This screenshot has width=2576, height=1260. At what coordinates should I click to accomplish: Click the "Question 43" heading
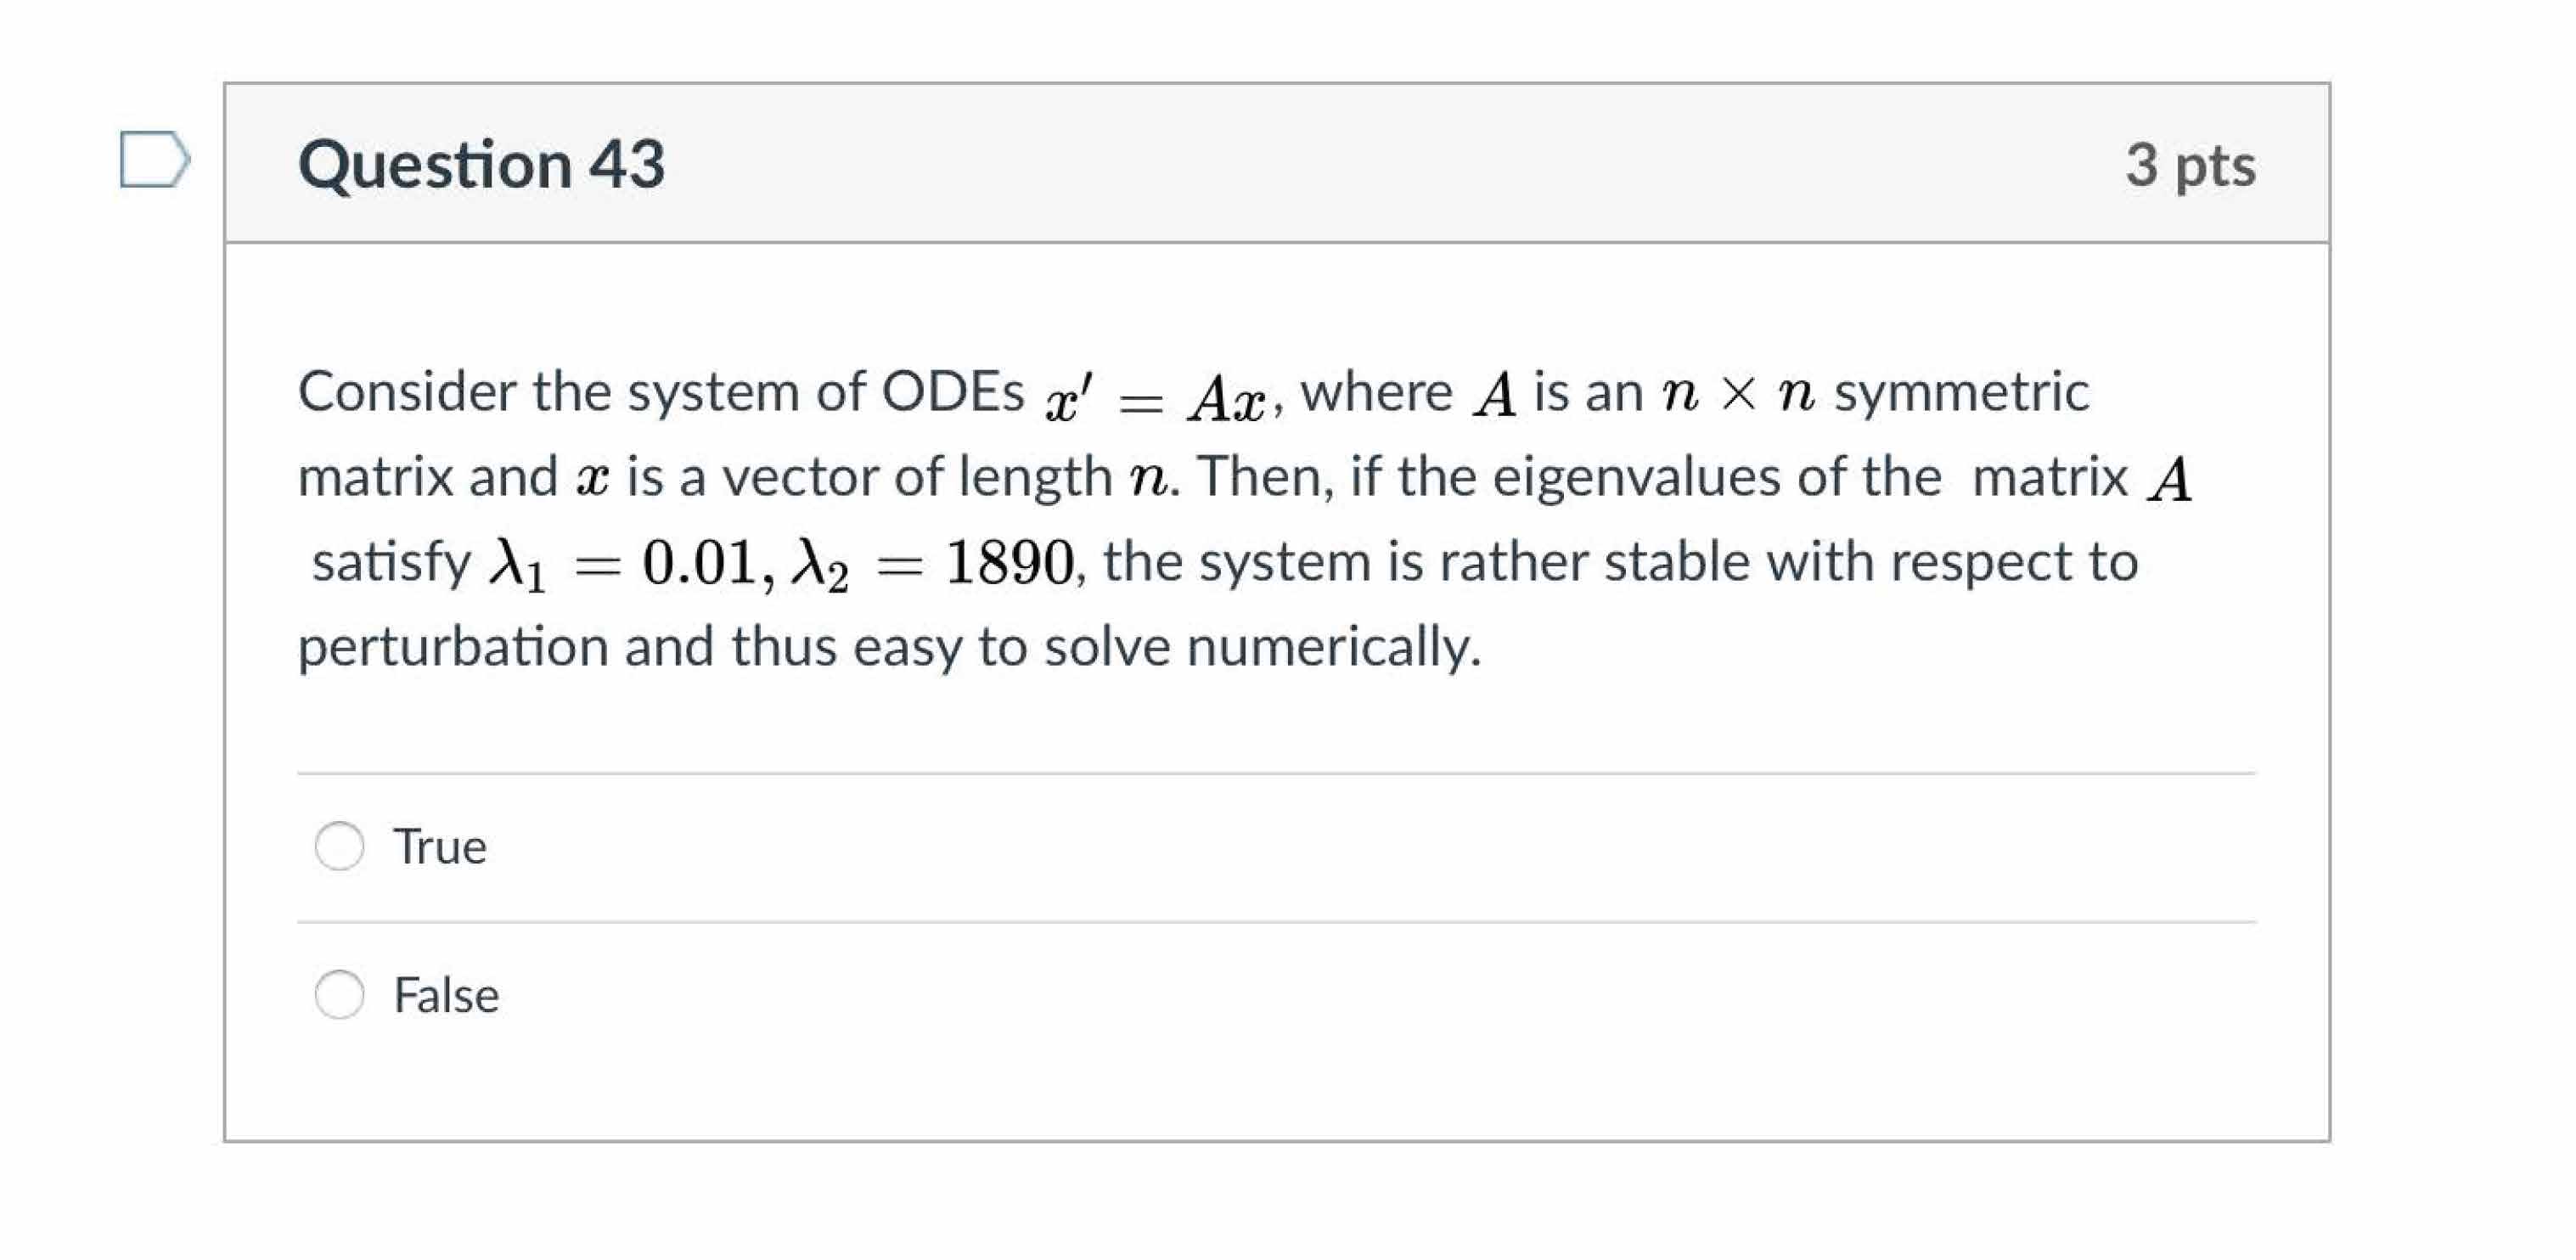[x=481, y=164]
